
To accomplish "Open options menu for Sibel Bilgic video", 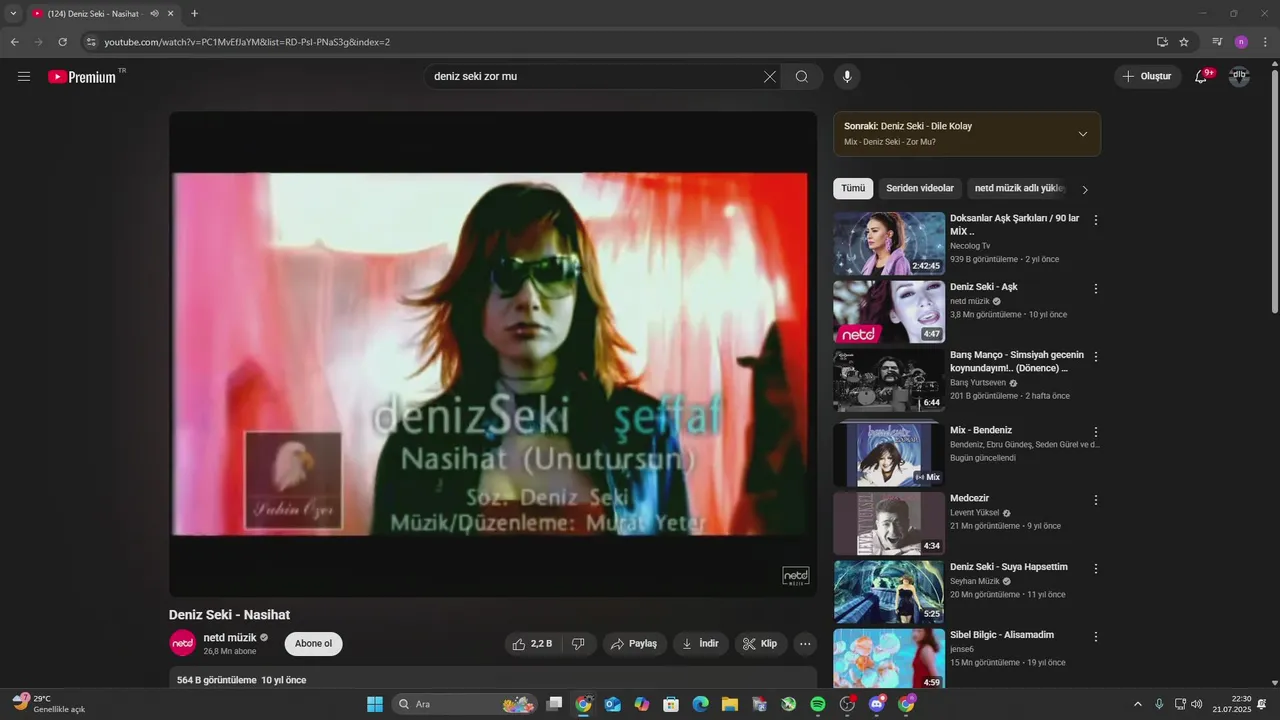I will 1096,637.
